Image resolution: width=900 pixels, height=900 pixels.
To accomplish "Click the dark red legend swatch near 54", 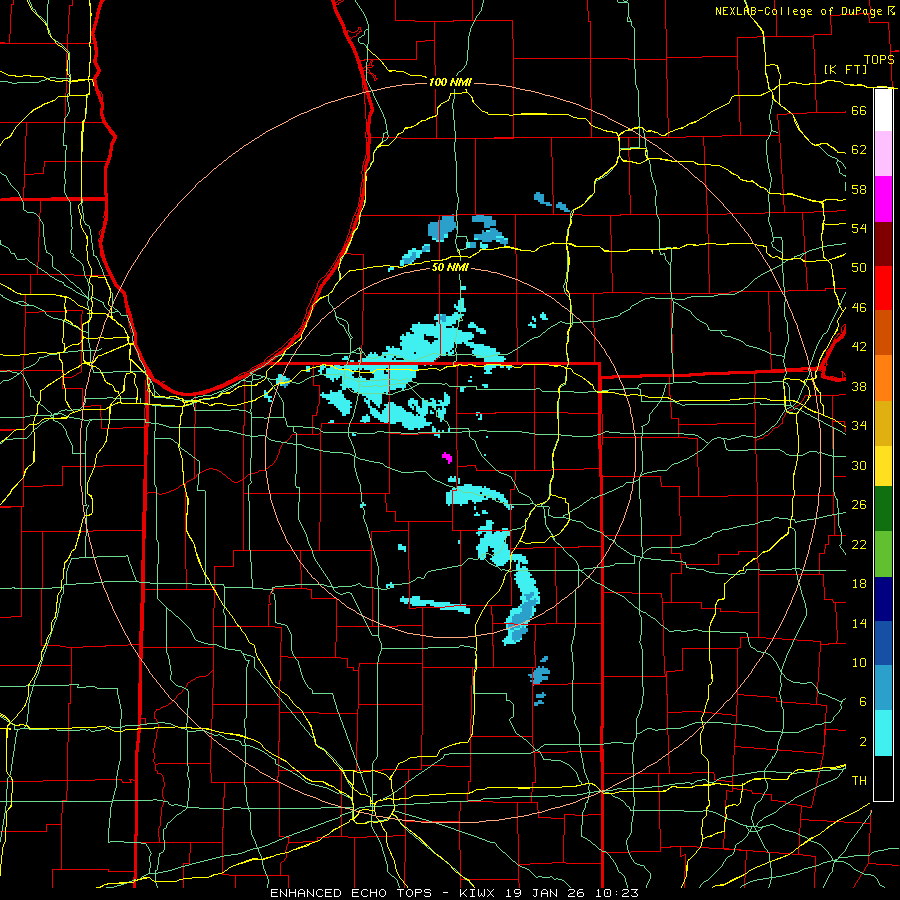I will tap(883, 244).
